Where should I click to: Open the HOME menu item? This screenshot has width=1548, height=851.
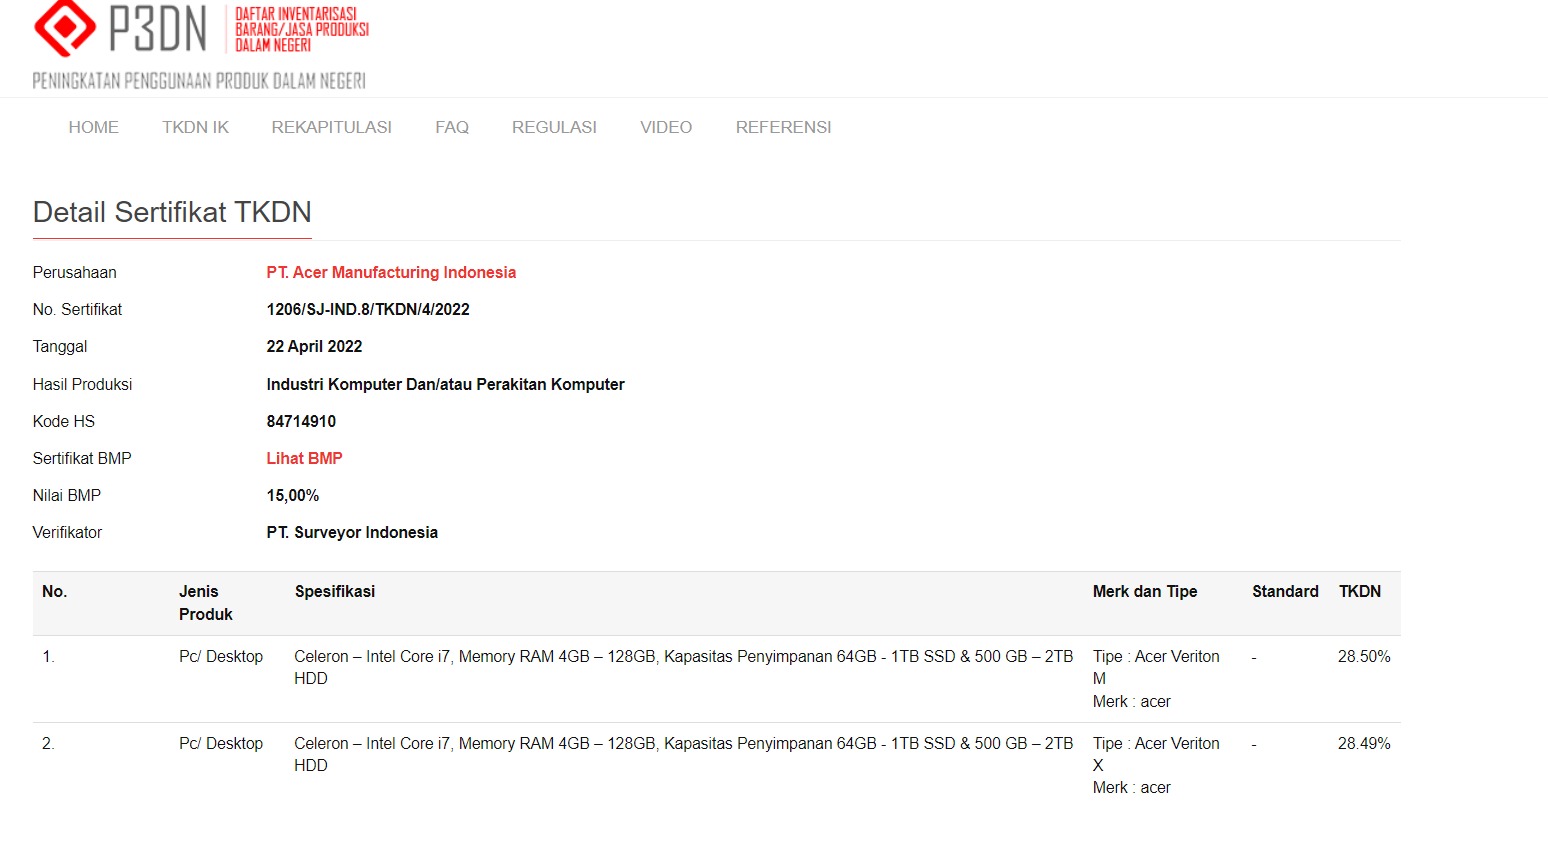[x=93, y=127]
